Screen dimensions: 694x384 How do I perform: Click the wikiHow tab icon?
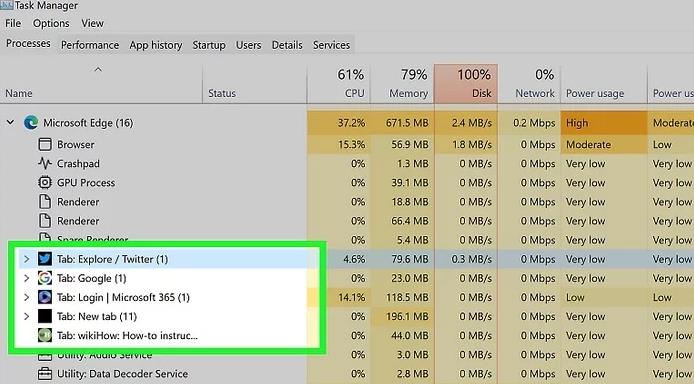click(x=45, y=335)
